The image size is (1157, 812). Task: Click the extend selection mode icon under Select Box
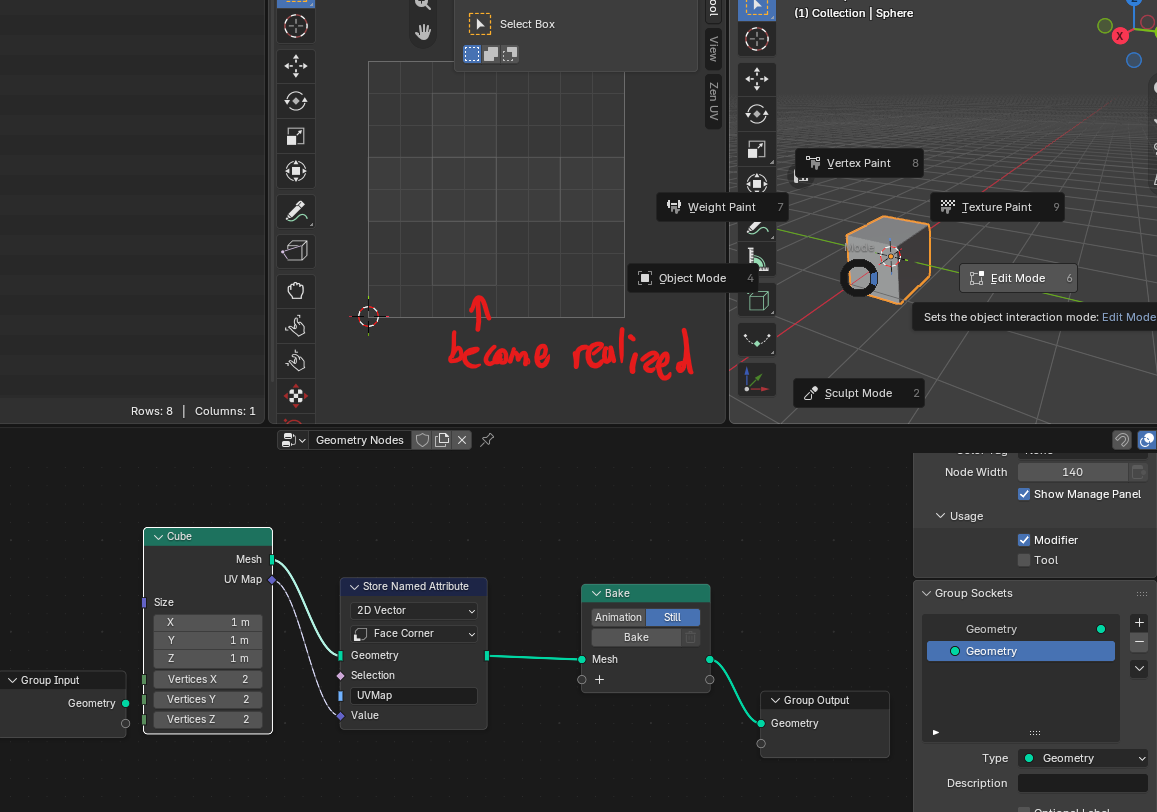pos(491,54)
